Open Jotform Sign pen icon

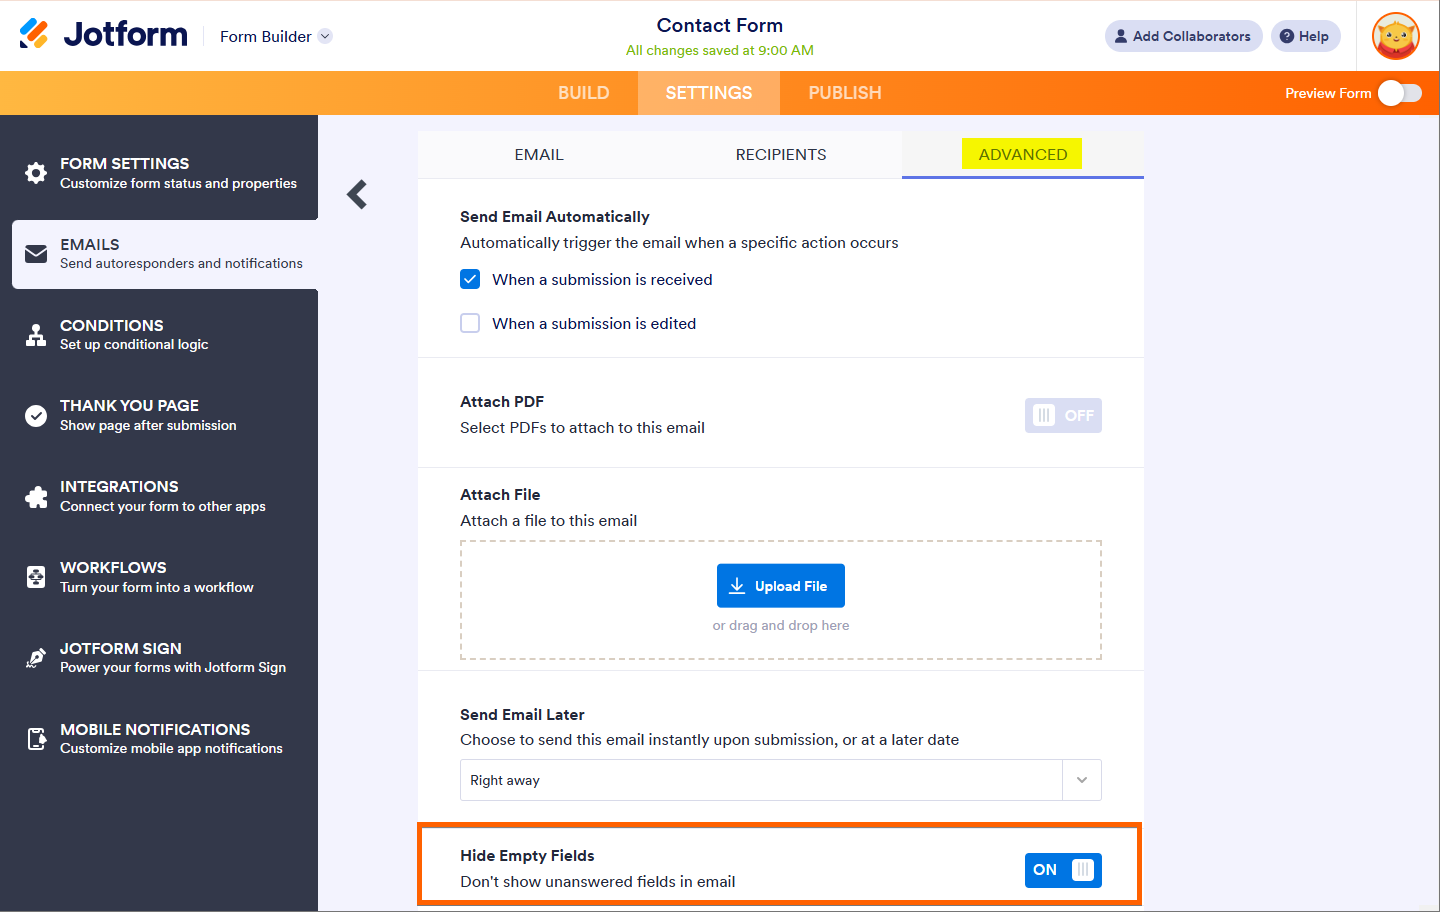(x=36, y=658)
